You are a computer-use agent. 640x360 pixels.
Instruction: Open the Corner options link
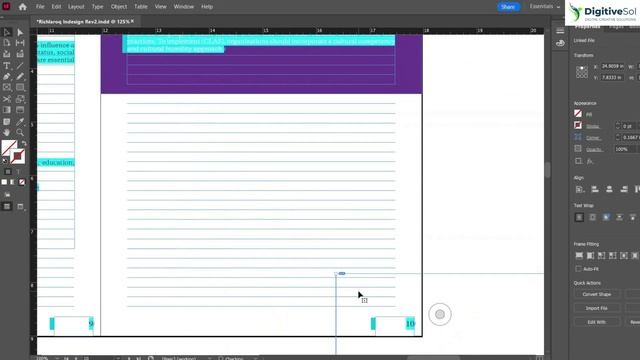pyautogui.click(x=593, y=138)
